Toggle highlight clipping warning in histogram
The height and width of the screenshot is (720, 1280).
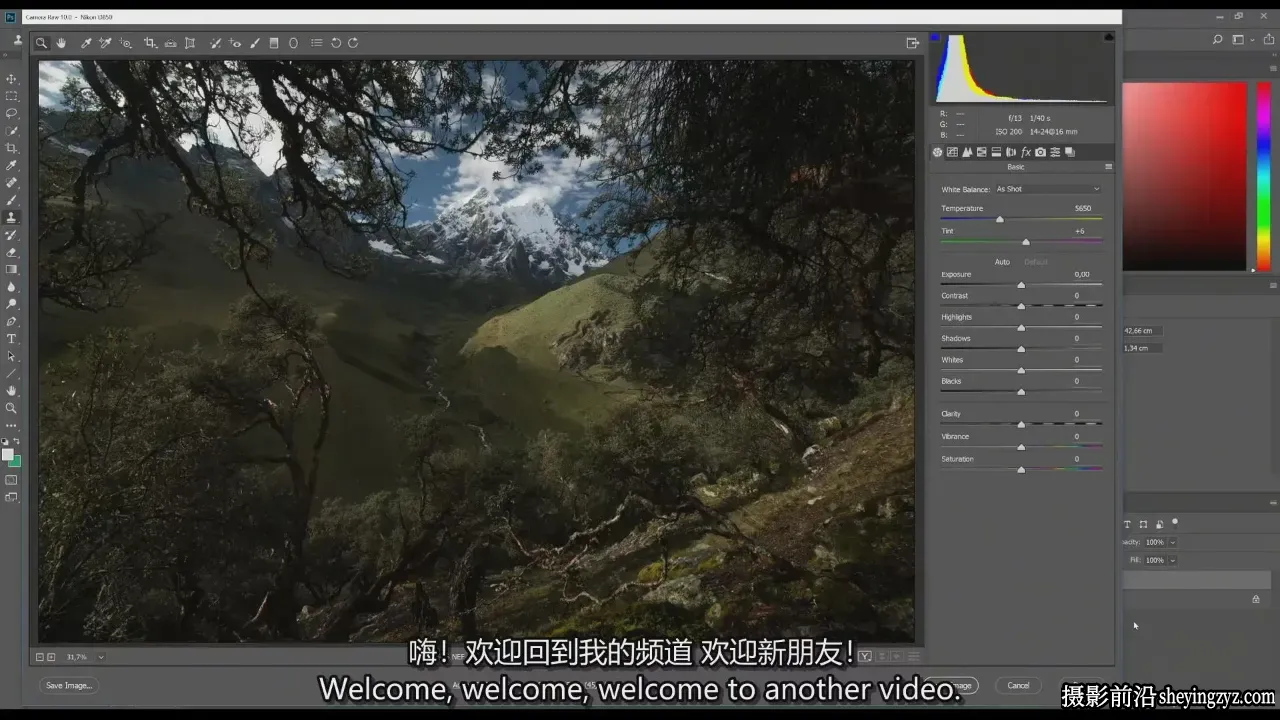1108,37
